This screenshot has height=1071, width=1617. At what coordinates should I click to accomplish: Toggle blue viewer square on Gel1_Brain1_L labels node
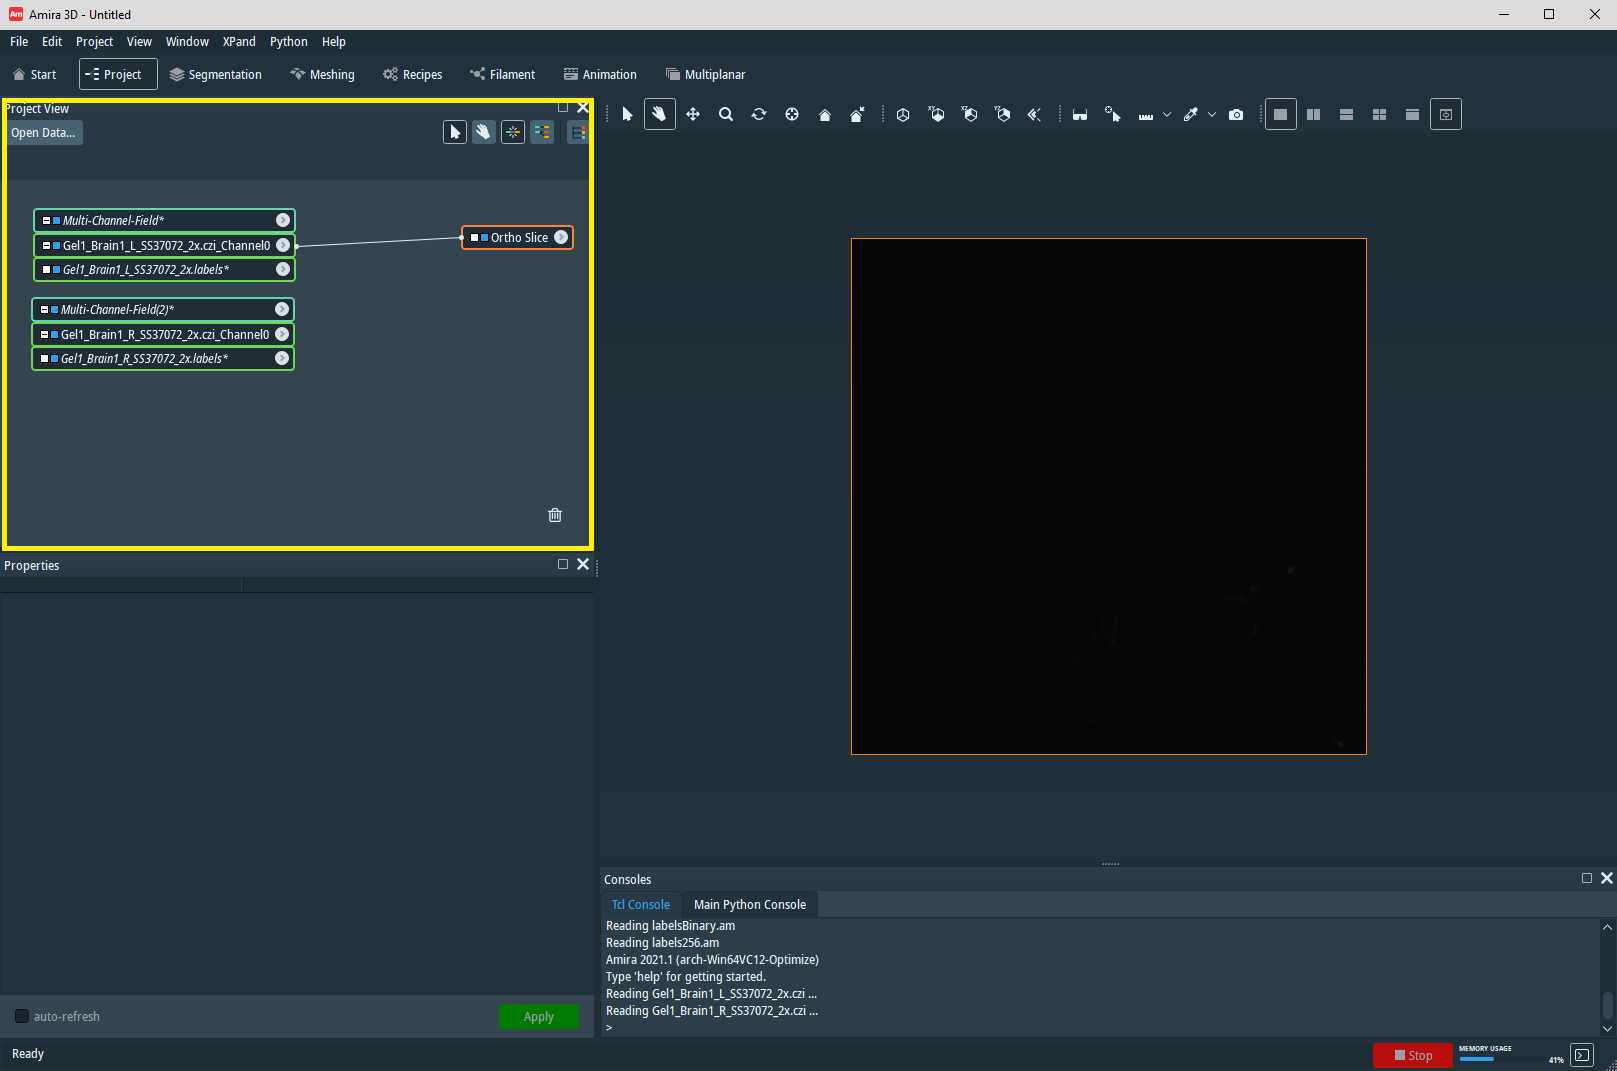56,269
